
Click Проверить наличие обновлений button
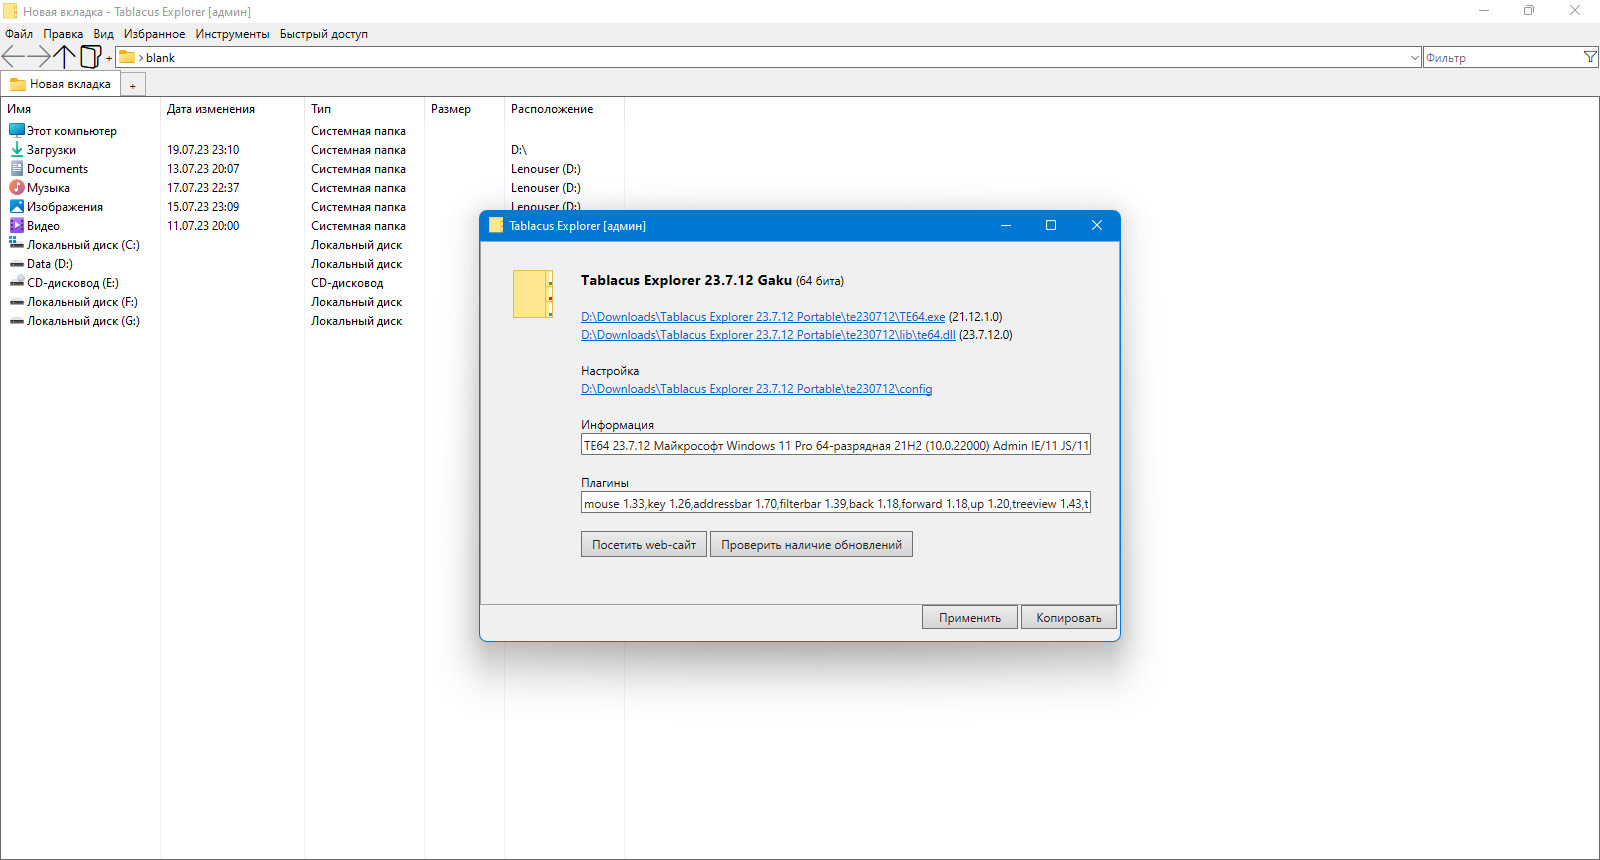(x=811, y=544)
